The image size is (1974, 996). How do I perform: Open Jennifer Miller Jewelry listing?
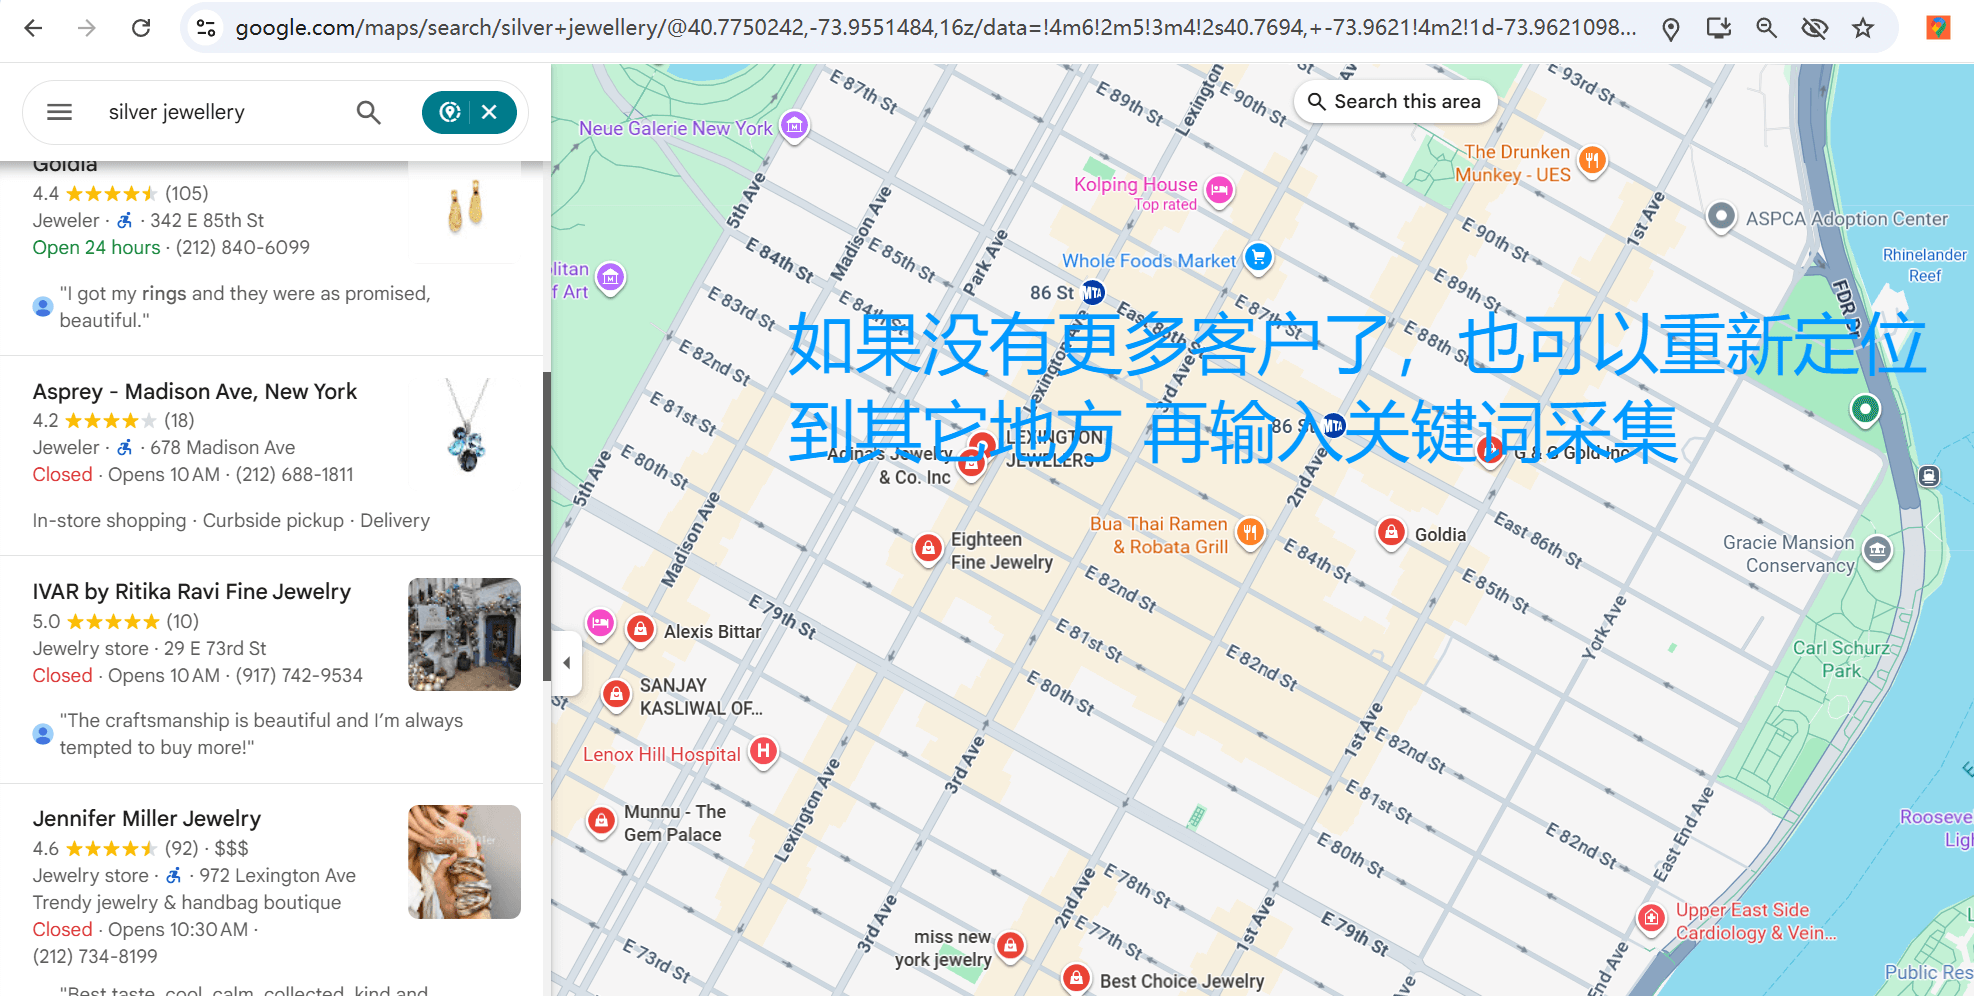147,818
